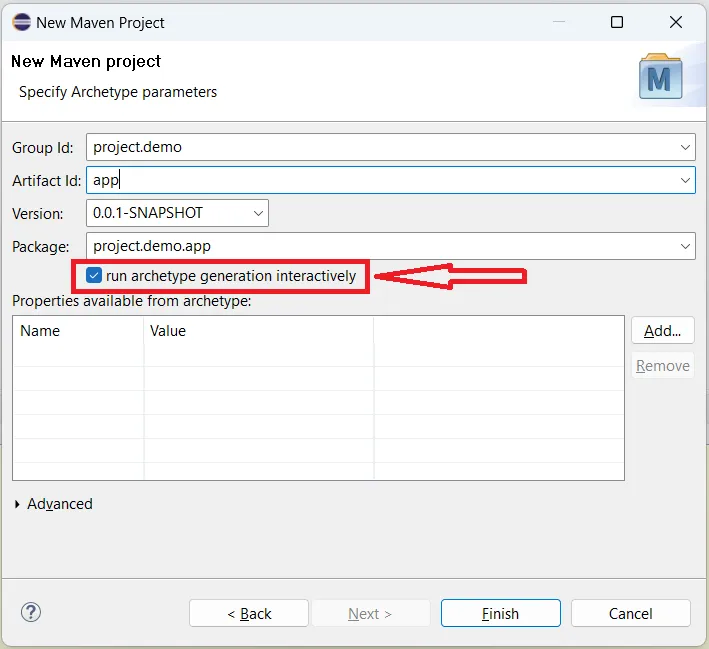Click the Add... property button
709x649 pixels.
(x=662, y=331)
